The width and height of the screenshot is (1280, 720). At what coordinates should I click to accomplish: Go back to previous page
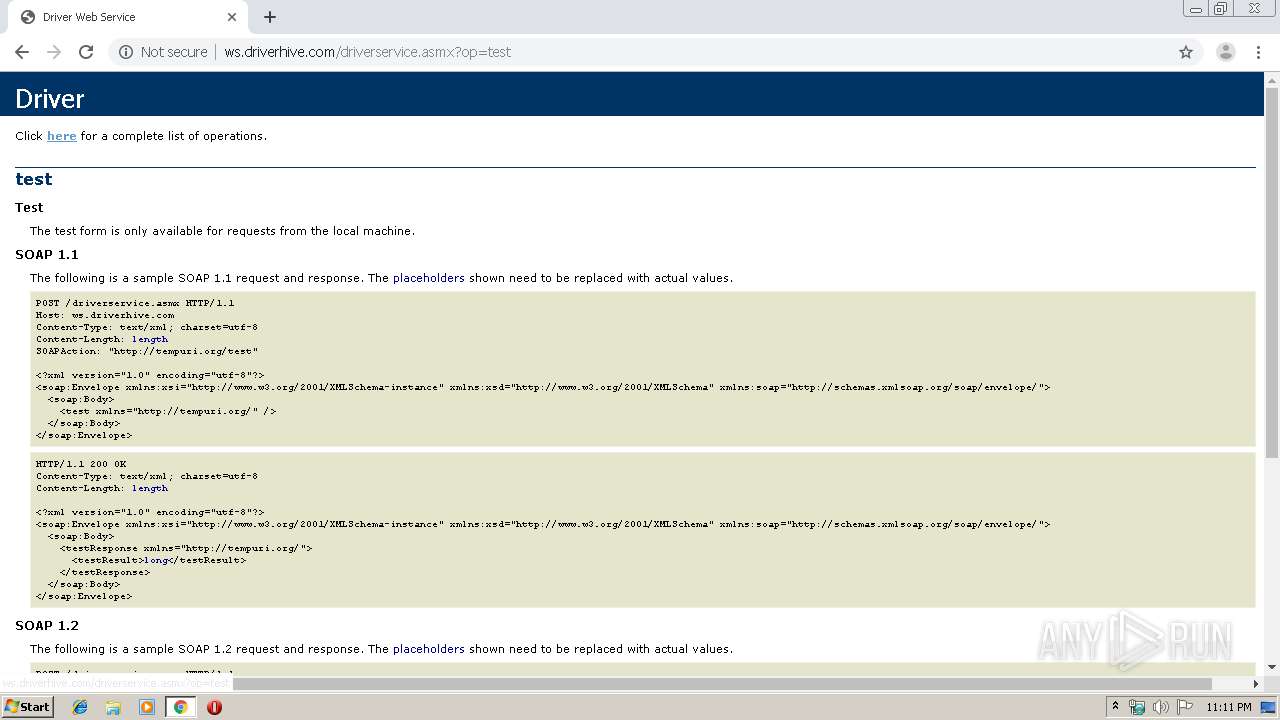pos(22,52)
